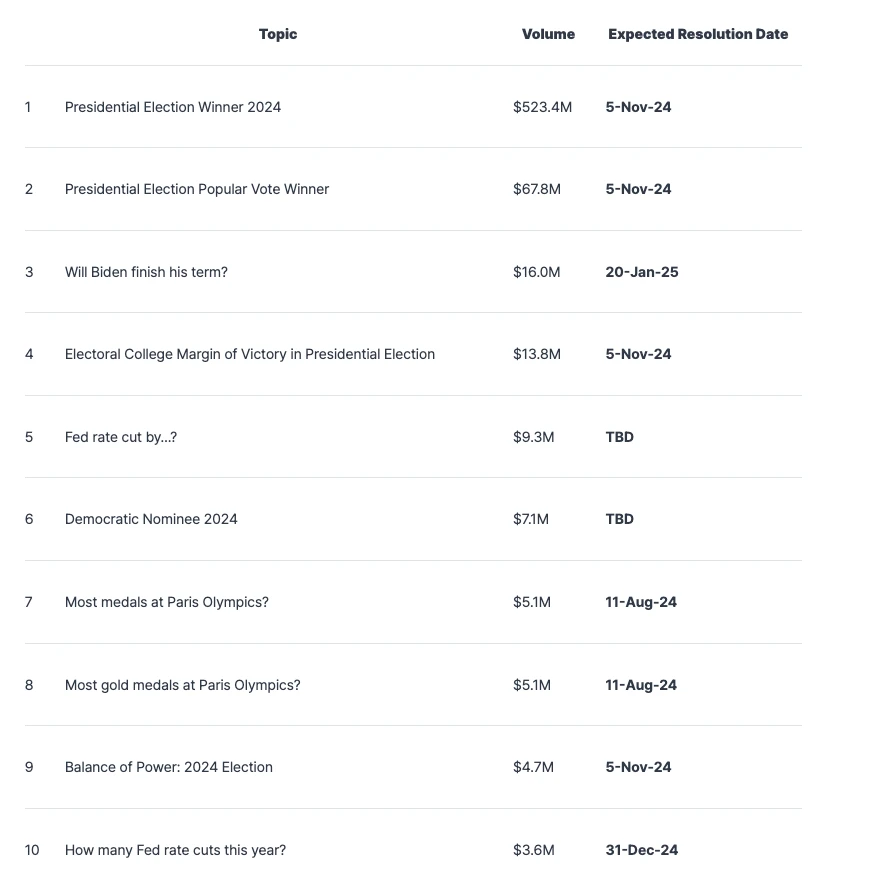Select Presidential Election Popular Vote Winner
Screen dimensions: 873x894
pyautogui.click(x=196, y=189)
